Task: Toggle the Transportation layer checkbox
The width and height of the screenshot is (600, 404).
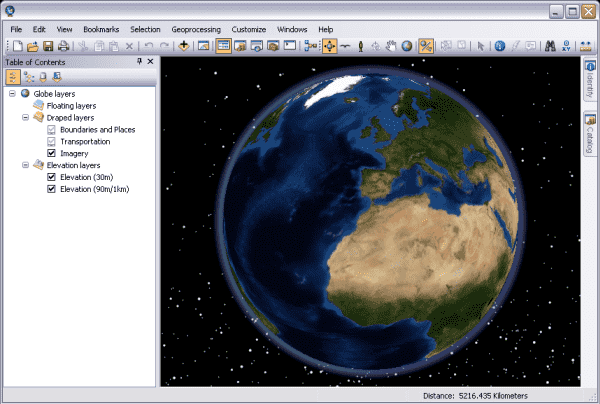Action: click(x=51, y=142)
